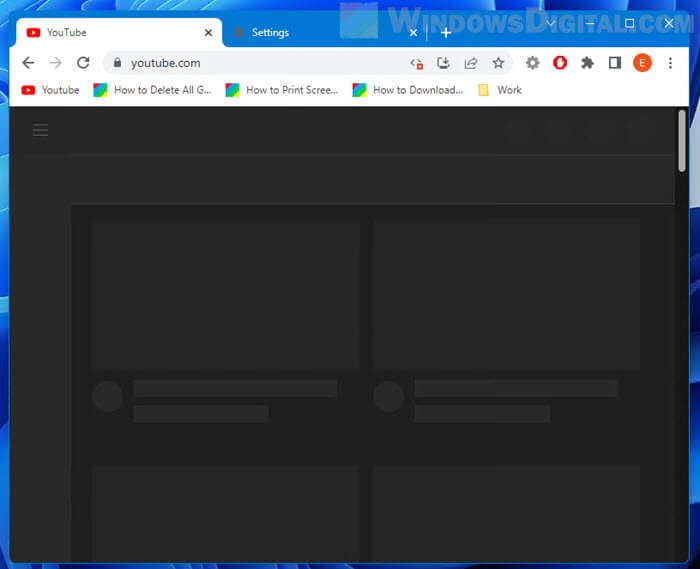700x569 pixels.
Task: Click the share this page icon
Action: (x=471, y=63)
